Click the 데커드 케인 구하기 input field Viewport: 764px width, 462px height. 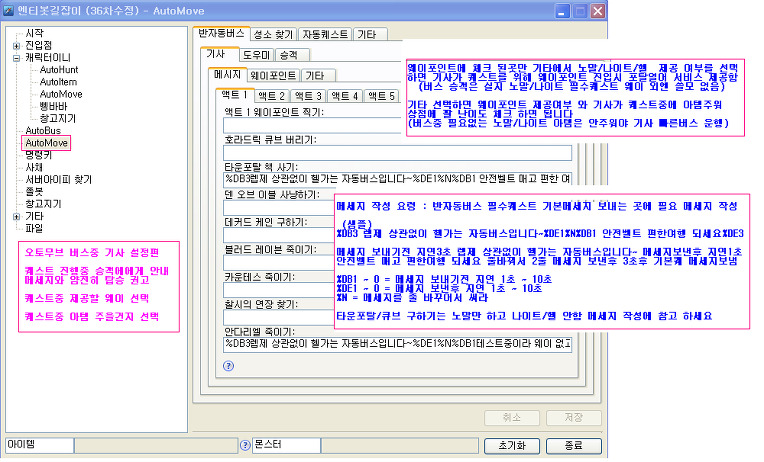(x=279, y=235)
